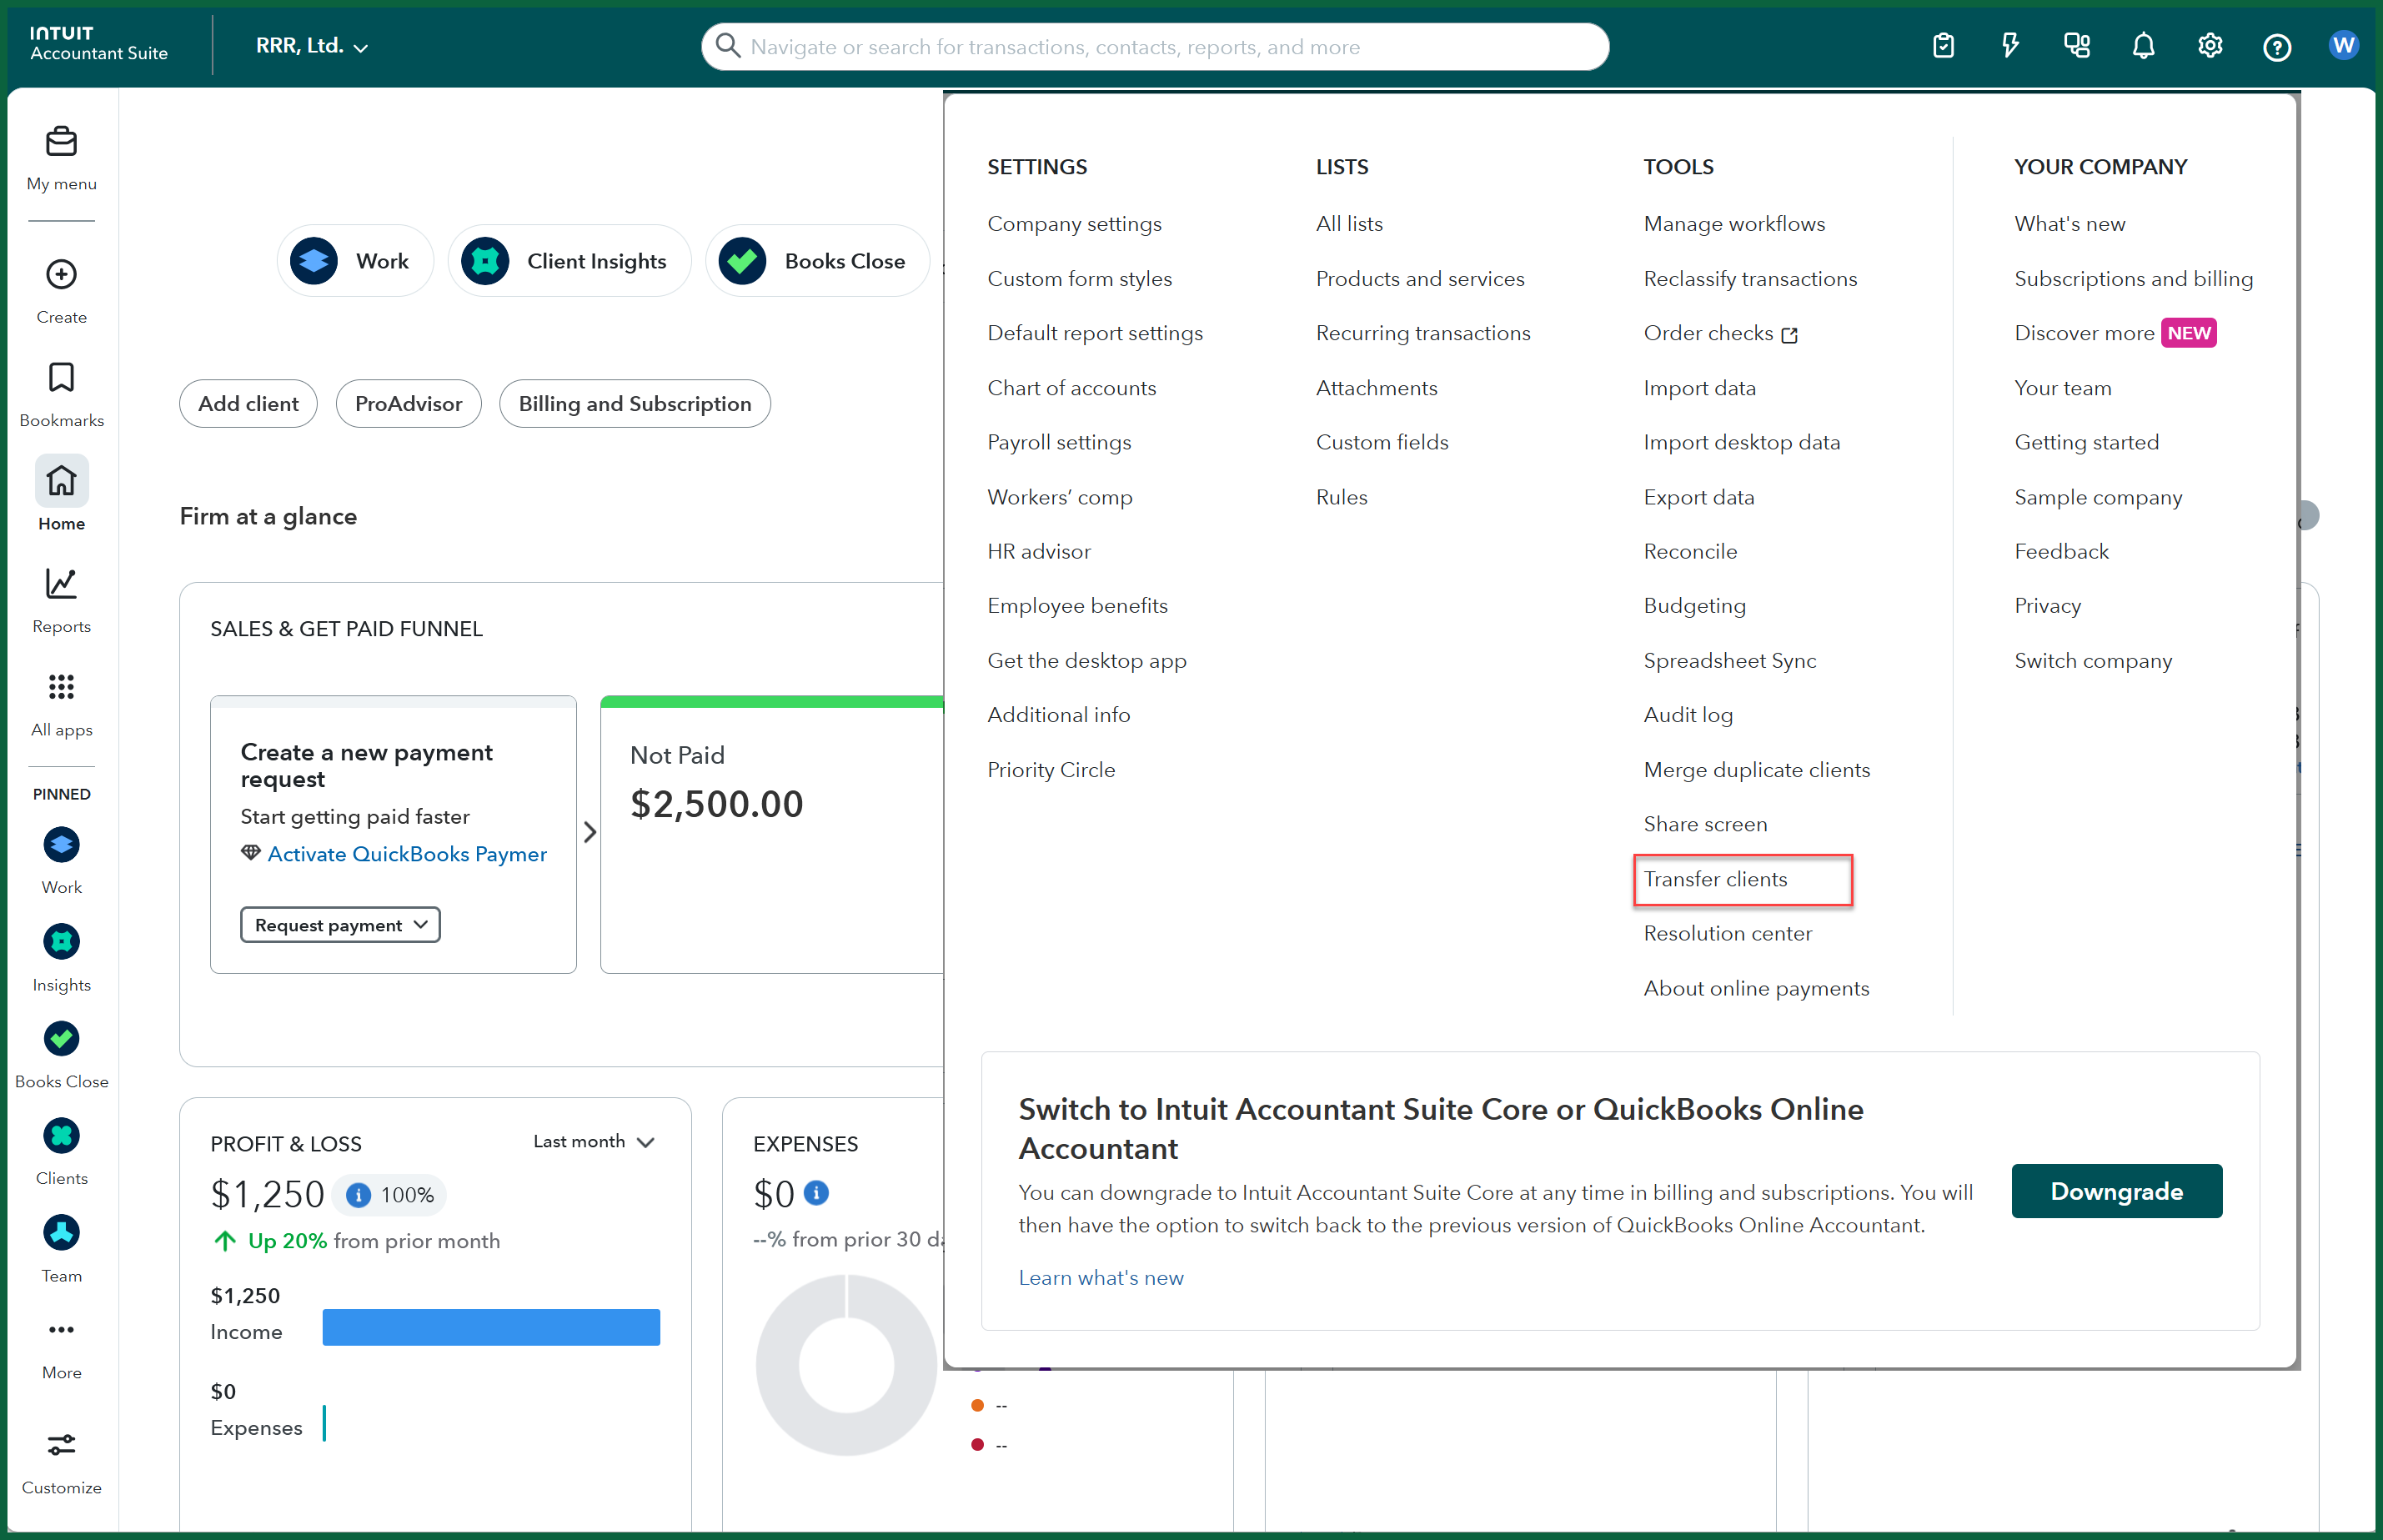Open All apps grid icon

[x=61, y=687]
